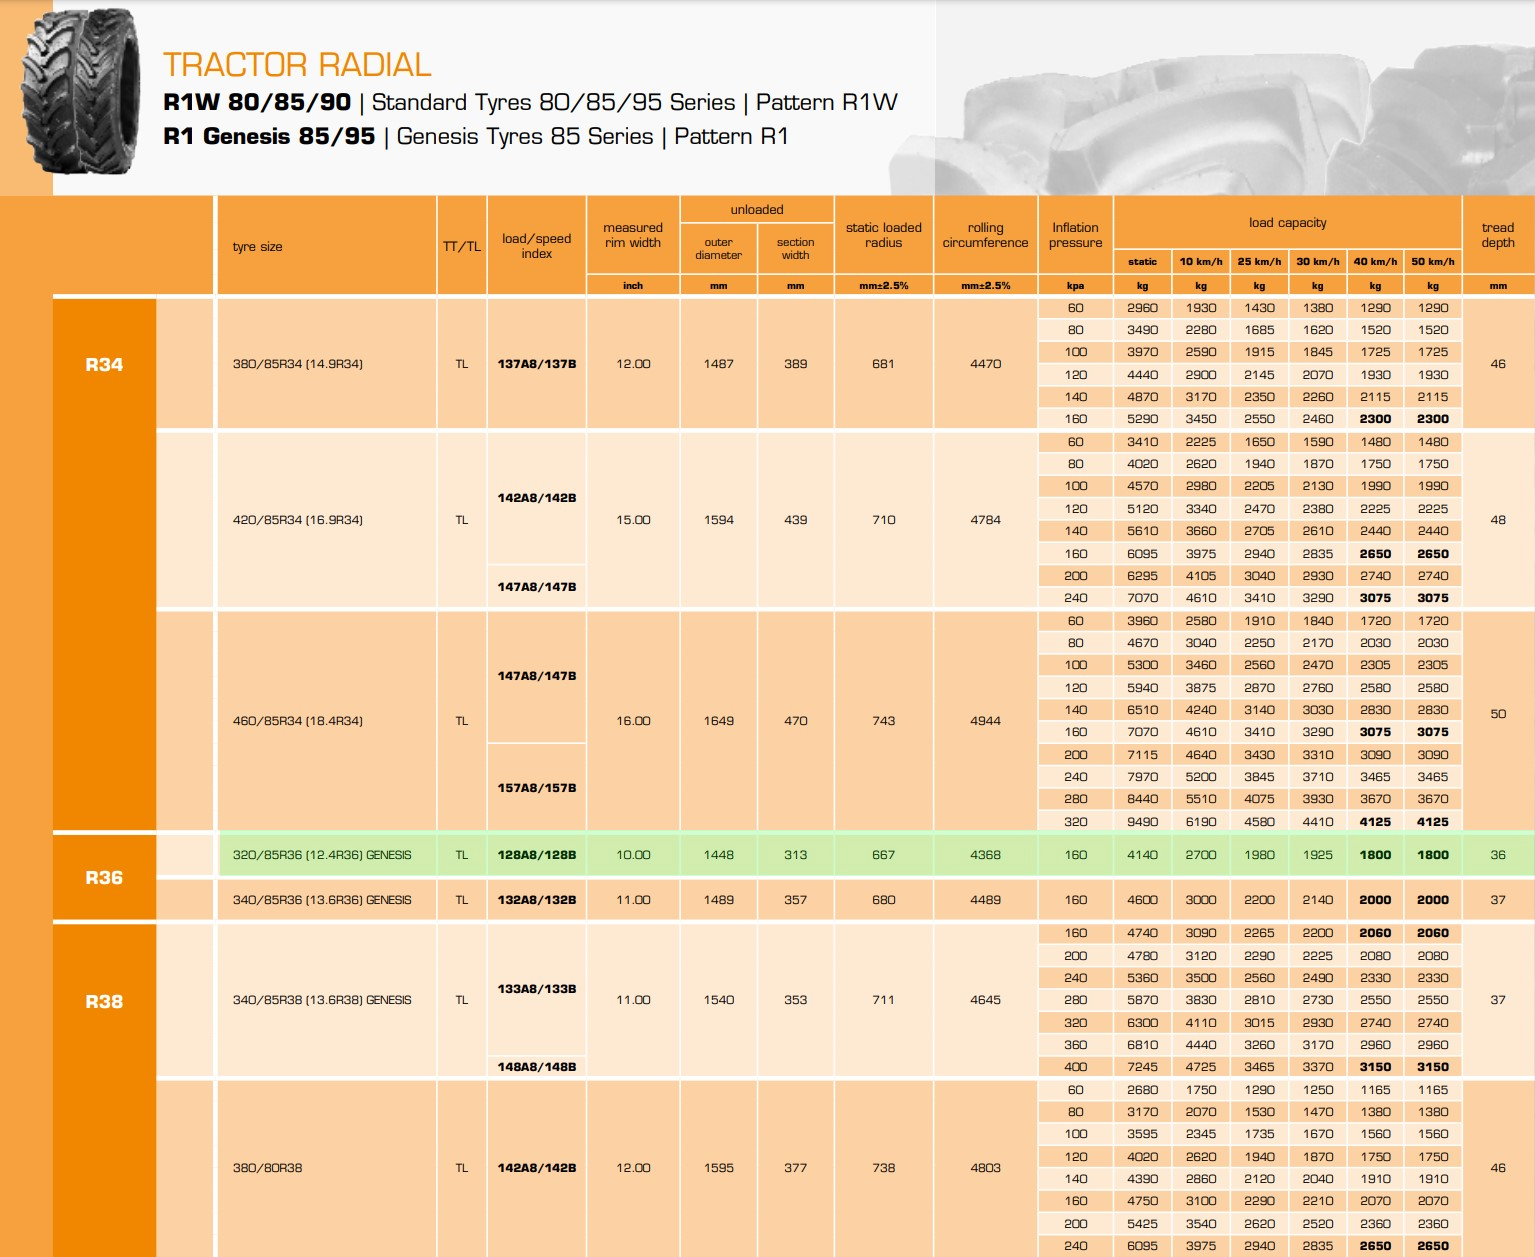Click the 137A8/137B load index cell
The width and height of the screenshot is (1535, 1257).
[x=537, y=364]
